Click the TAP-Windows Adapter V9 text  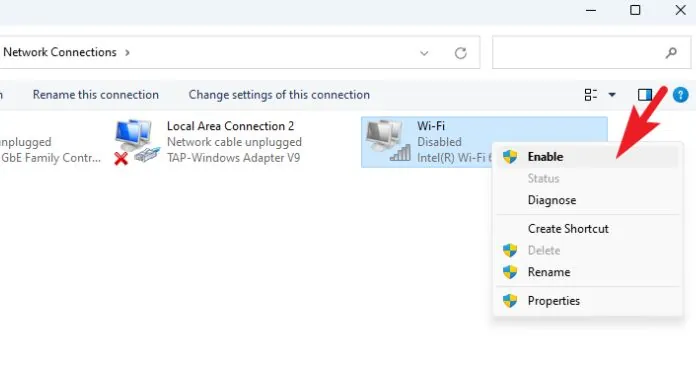point(233,158)
